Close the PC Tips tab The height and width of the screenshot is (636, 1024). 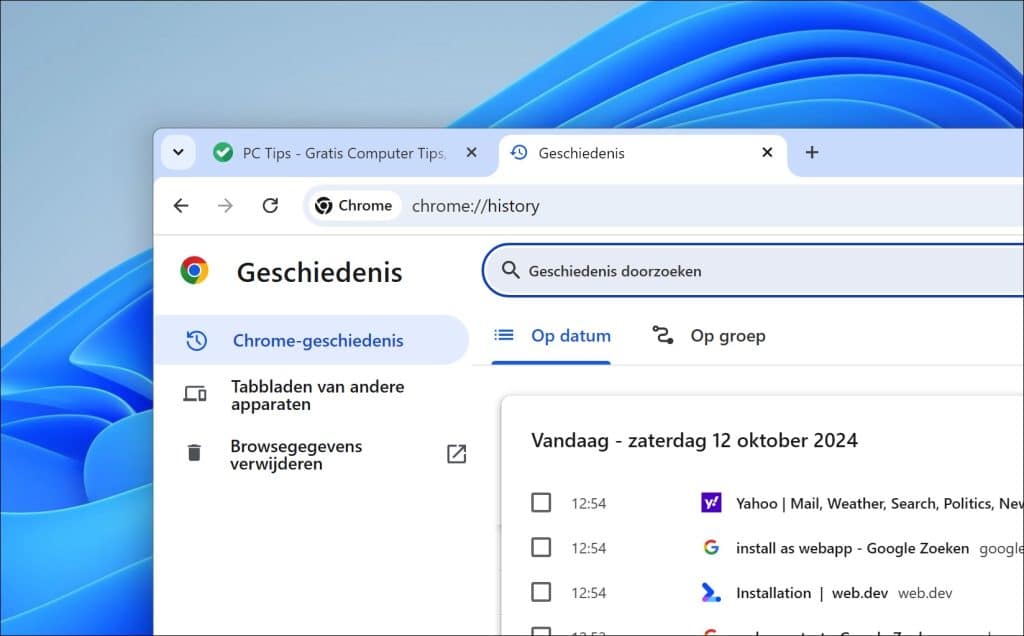coord(472,152)
